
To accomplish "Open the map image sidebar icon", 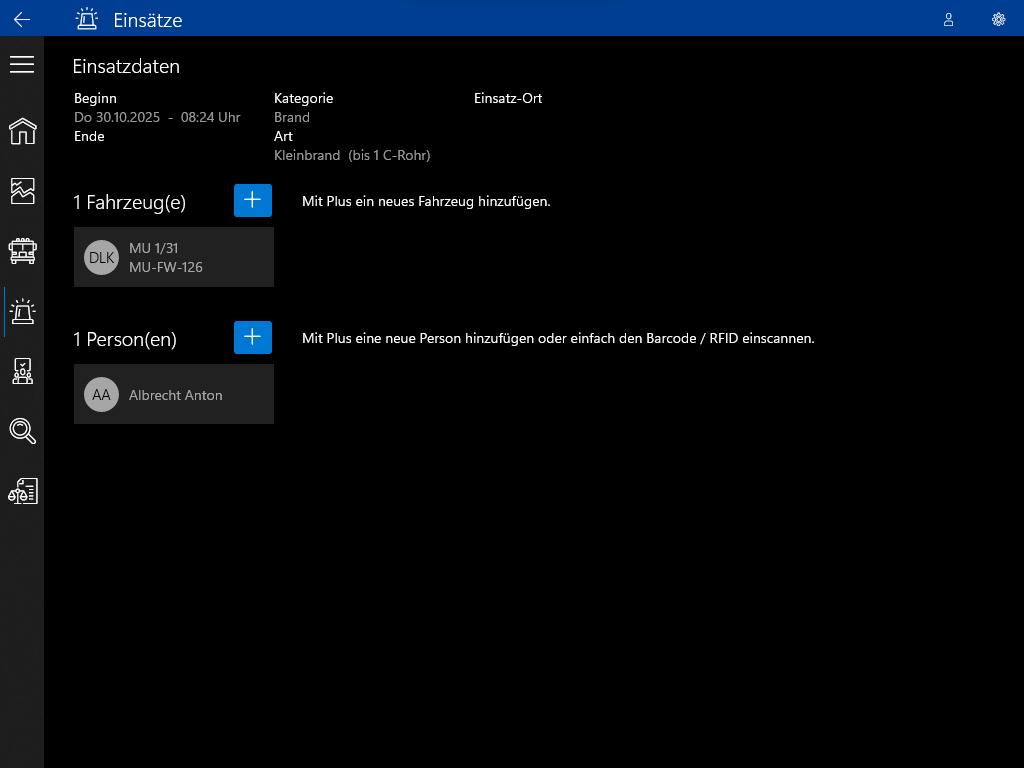I will click(x=22, y=191).
